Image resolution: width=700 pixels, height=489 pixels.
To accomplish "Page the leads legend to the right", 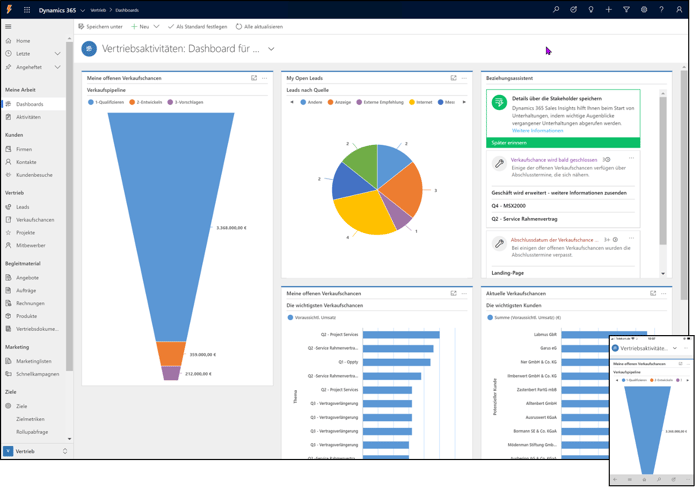I will pos(464,102).
